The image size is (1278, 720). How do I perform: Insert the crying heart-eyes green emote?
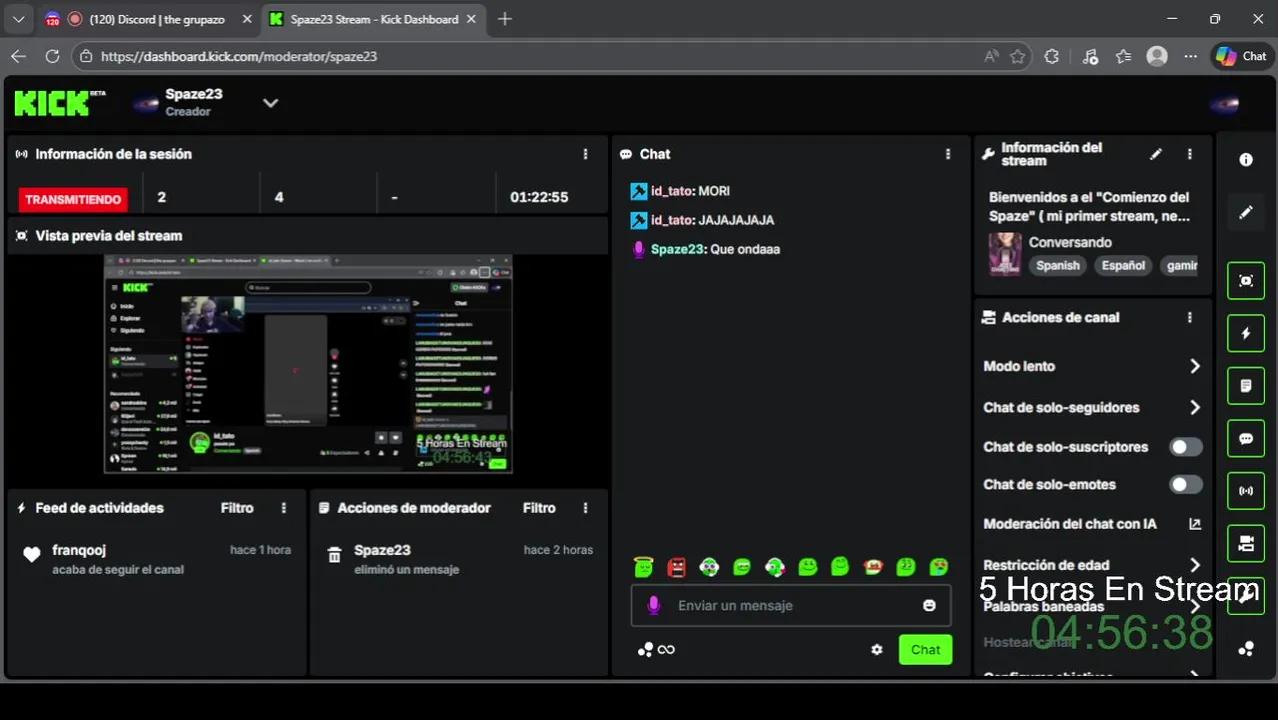coord(939,567)
